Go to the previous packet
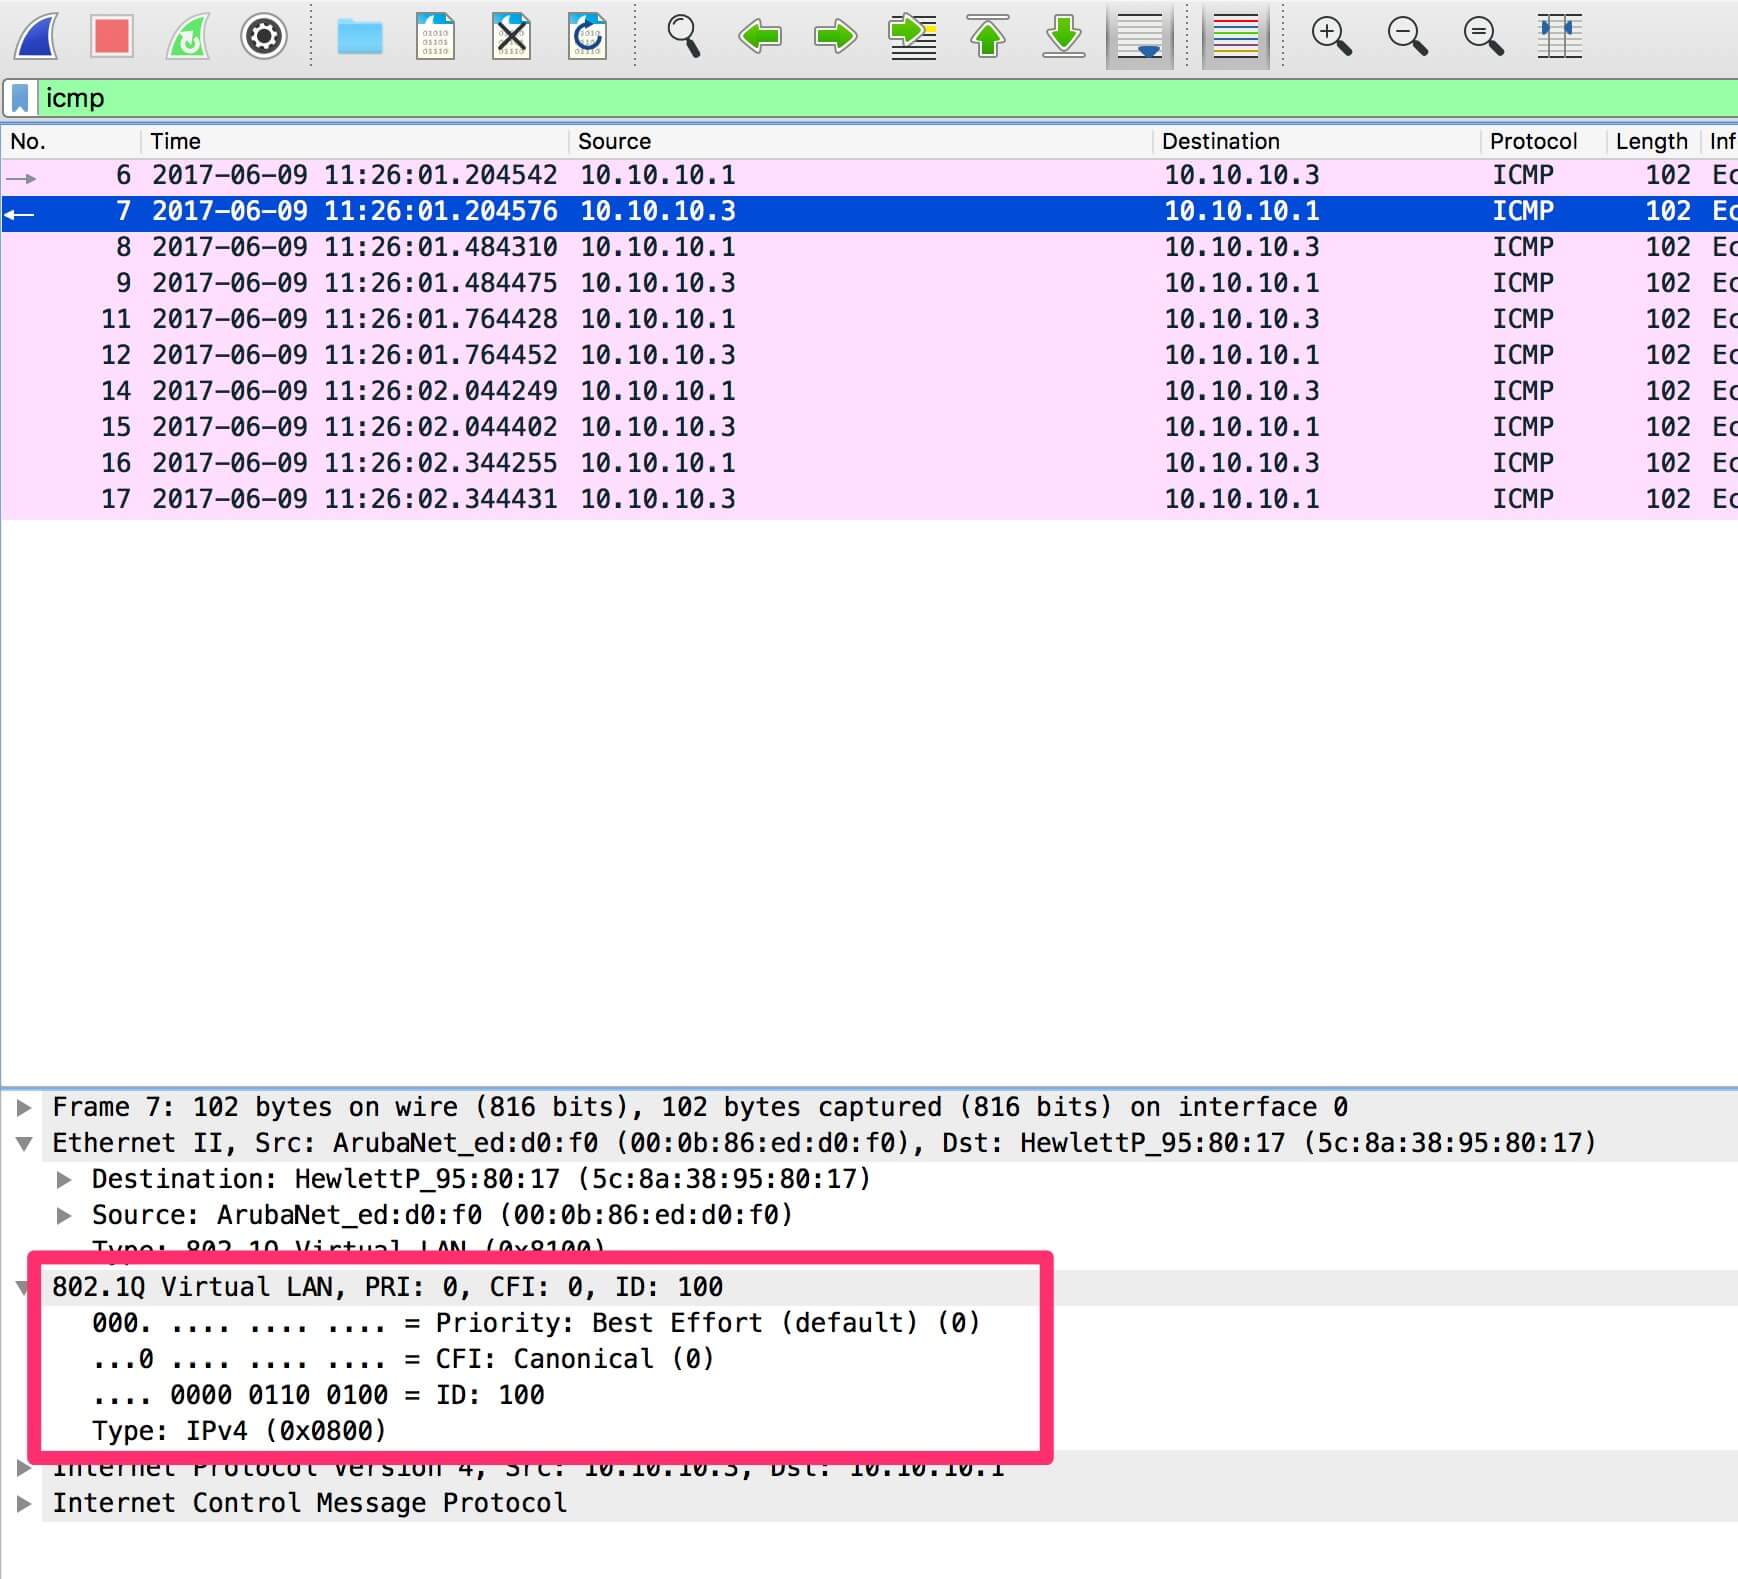 [x=762, y=35]
